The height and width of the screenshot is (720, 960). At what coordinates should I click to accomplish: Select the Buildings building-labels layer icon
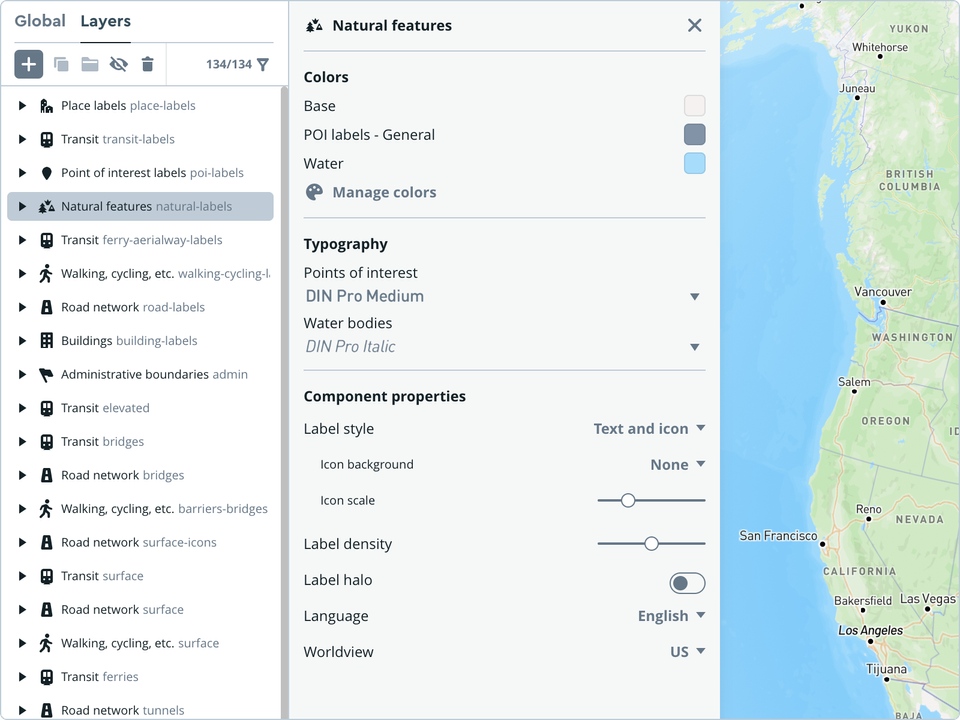pos(46,341)
